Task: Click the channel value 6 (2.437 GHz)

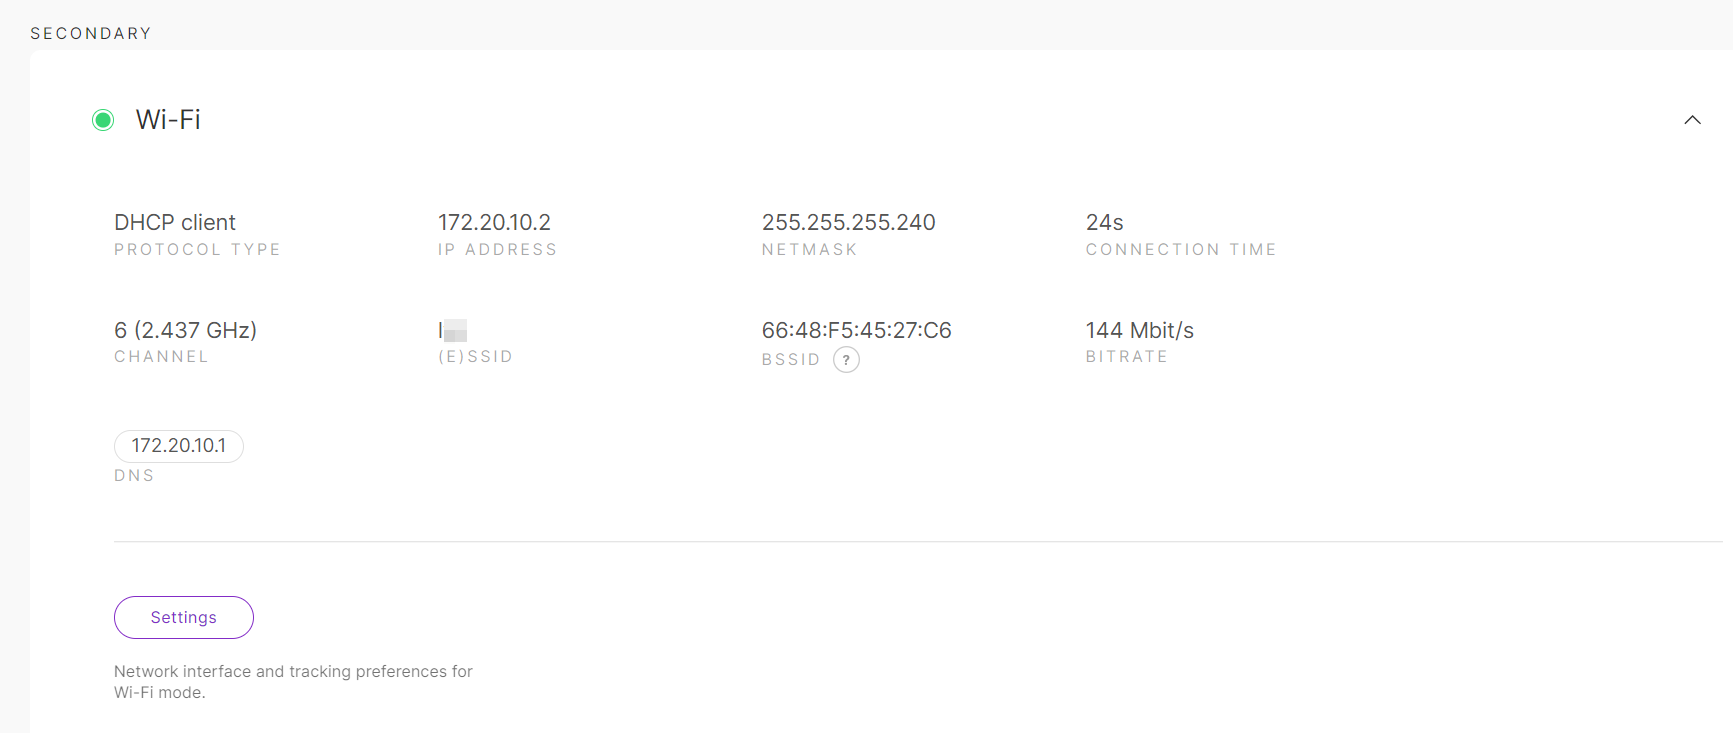Action: tap(185, 330)
